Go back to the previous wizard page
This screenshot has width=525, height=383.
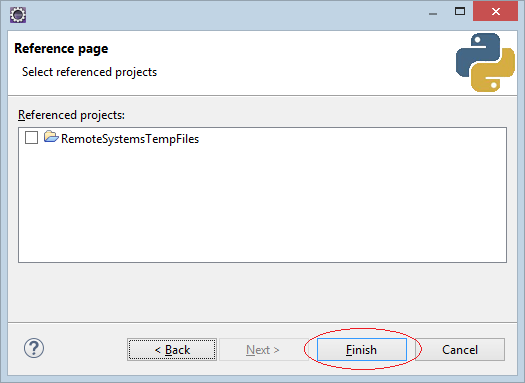click(x=172, y=350)
